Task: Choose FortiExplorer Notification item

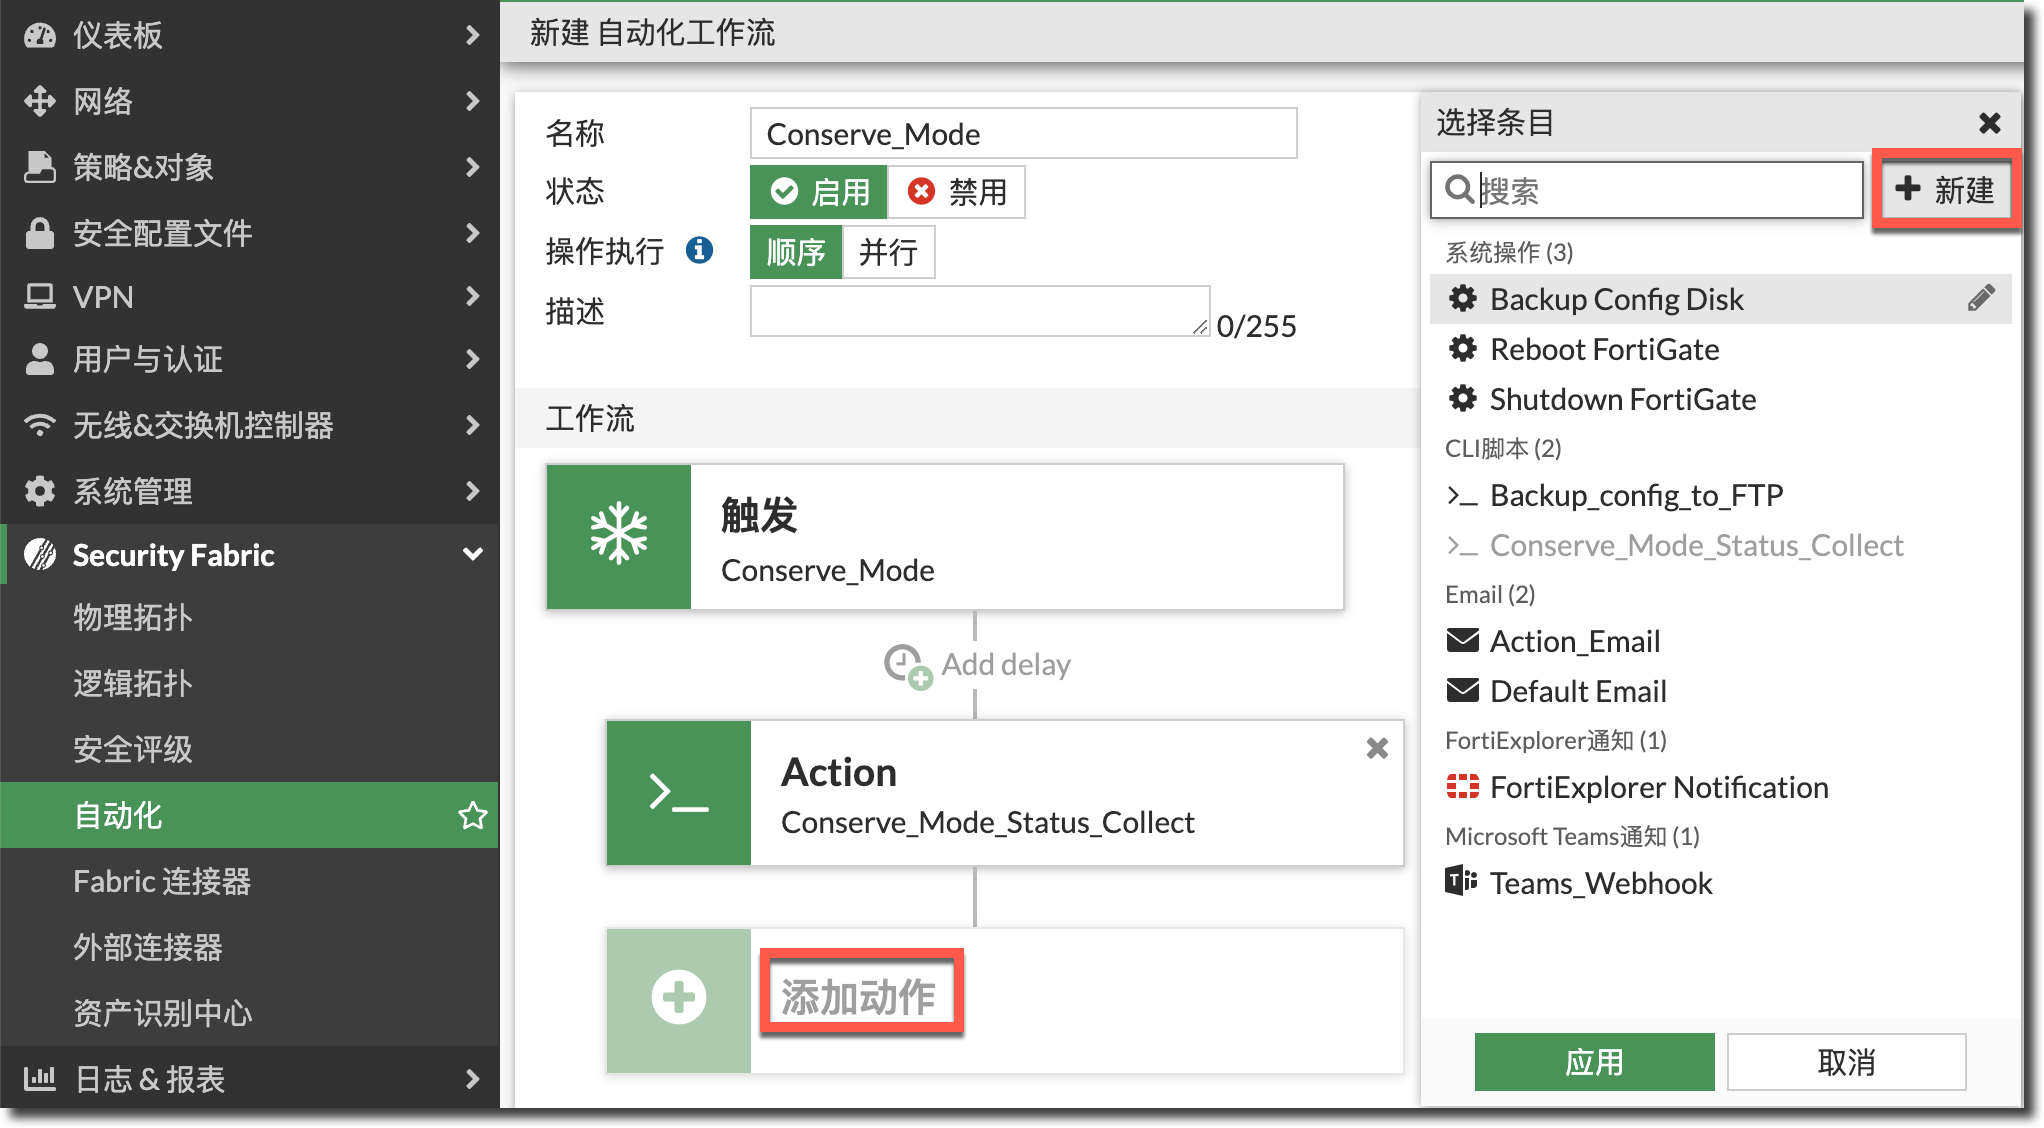Action: pyautogui.click(x=1658, y=787)
